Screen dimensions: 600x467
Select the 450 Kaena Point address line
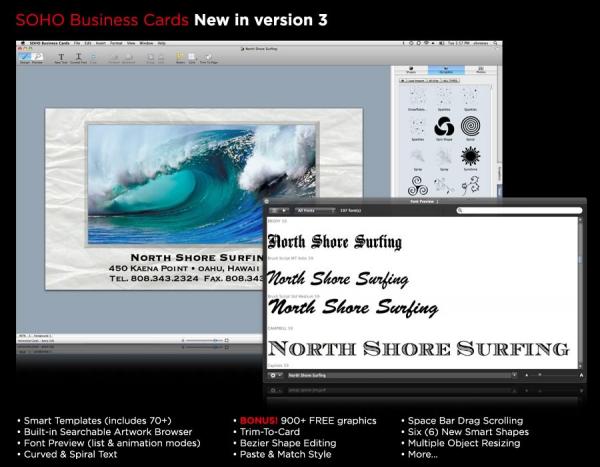(x=184, y=268)
